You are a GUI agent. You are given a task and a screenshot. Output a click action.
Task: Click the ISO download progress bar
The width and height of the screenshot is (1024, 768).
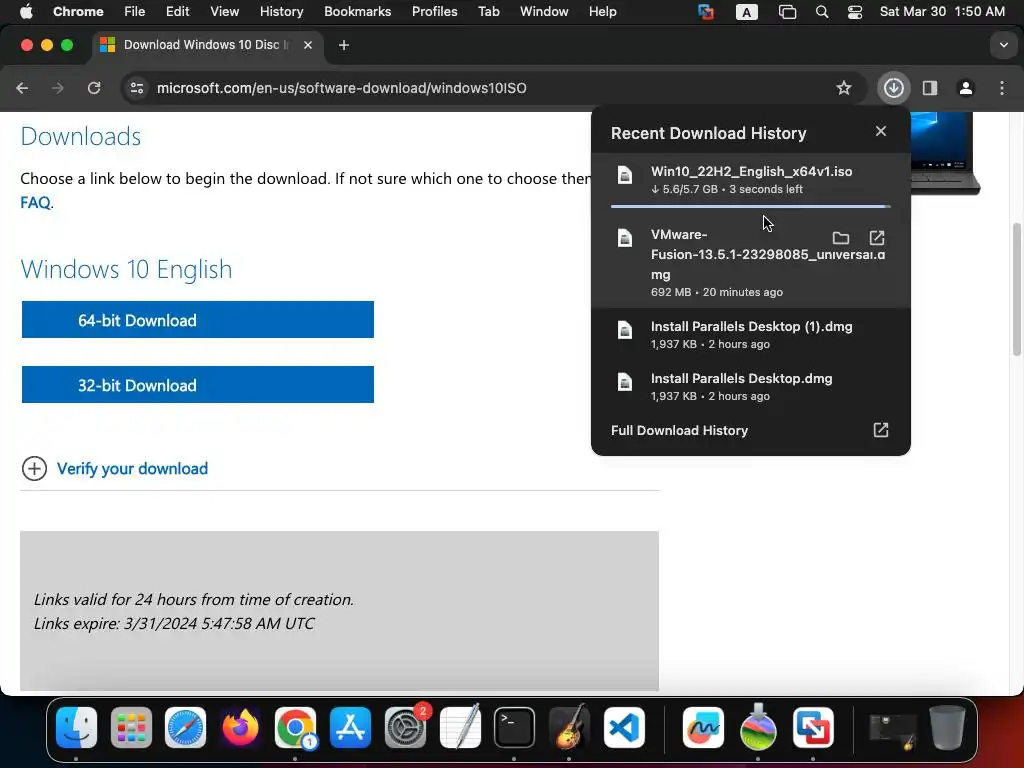click(x=750, y=206)
